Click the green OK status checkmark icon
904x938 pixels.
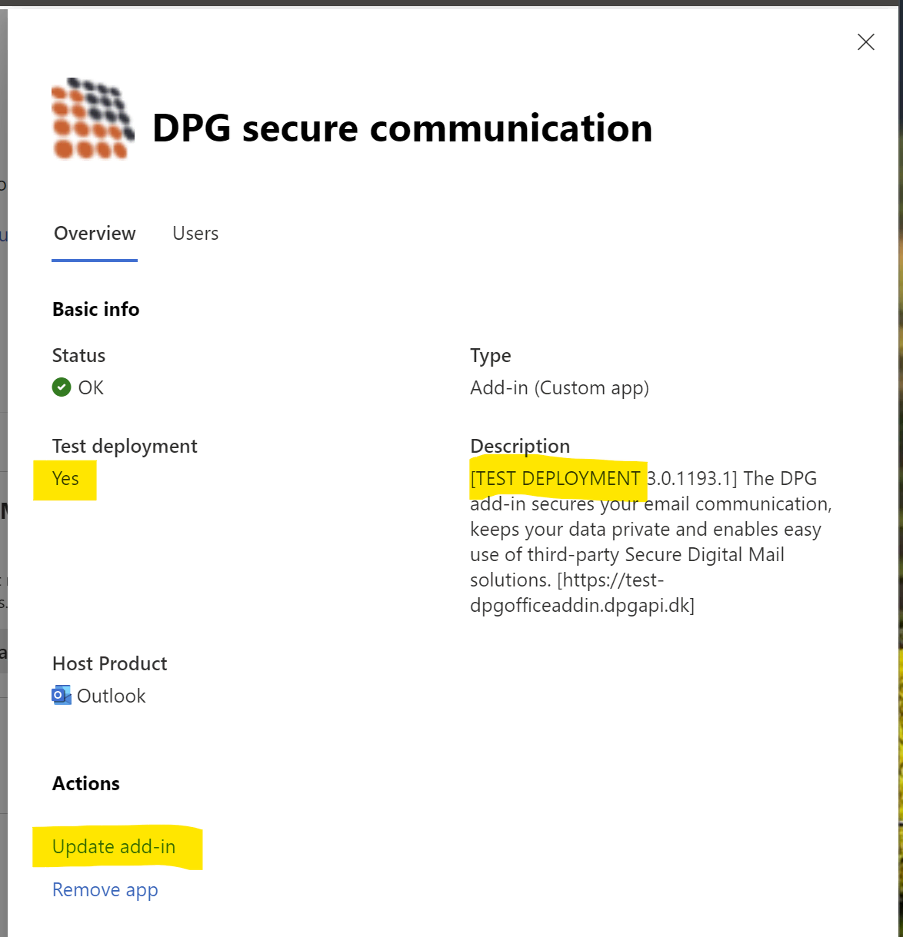[x=61, y=387]
